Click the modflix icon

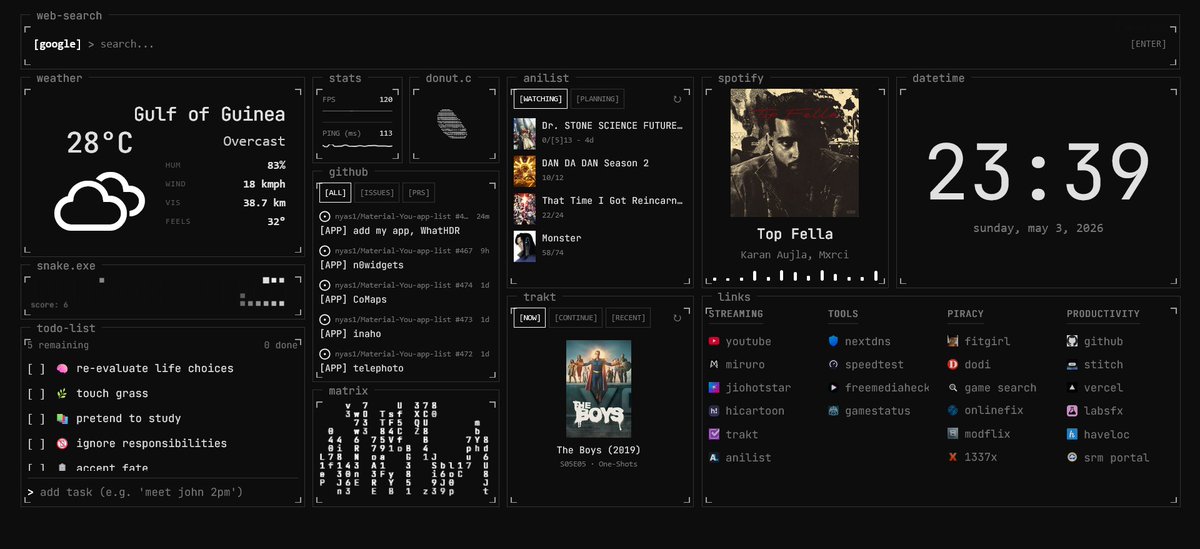[953, 434]
